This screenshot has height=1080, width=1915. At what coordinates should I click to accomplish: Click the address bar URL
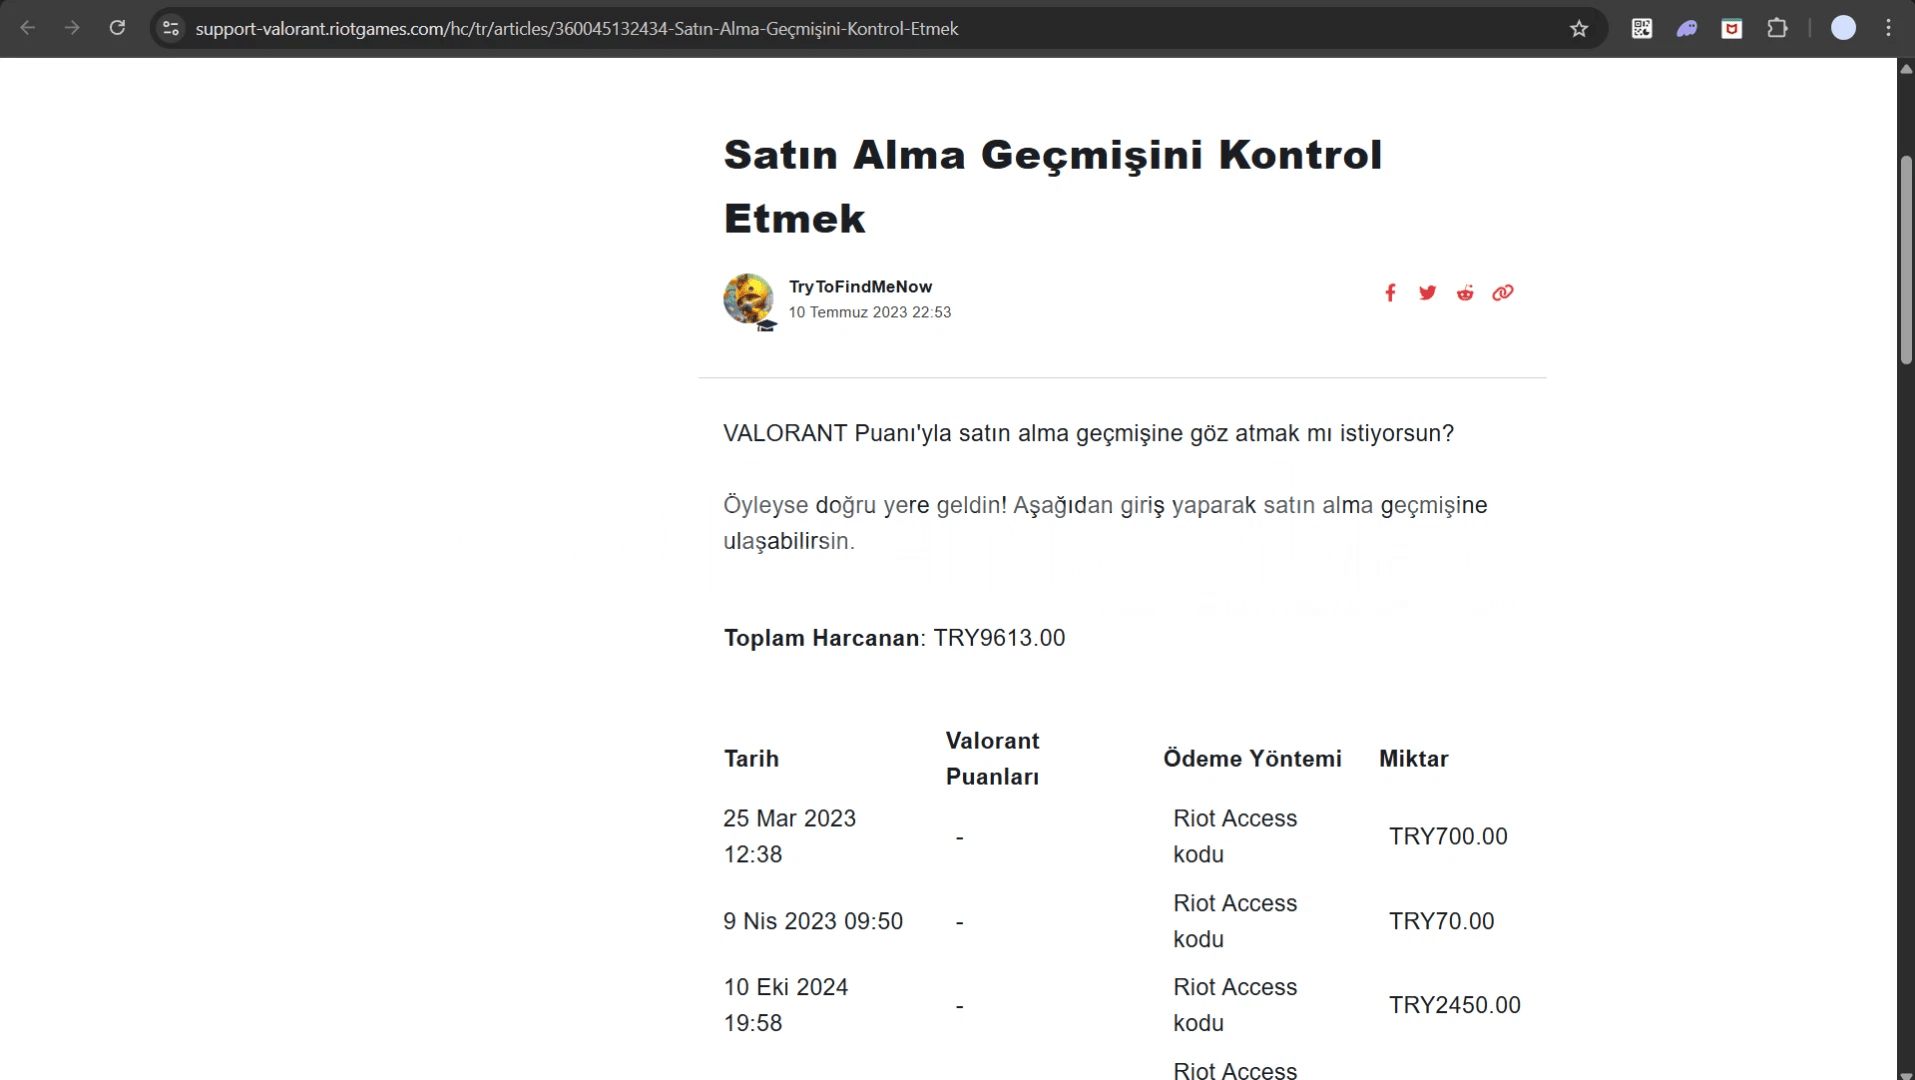[577, 28]
